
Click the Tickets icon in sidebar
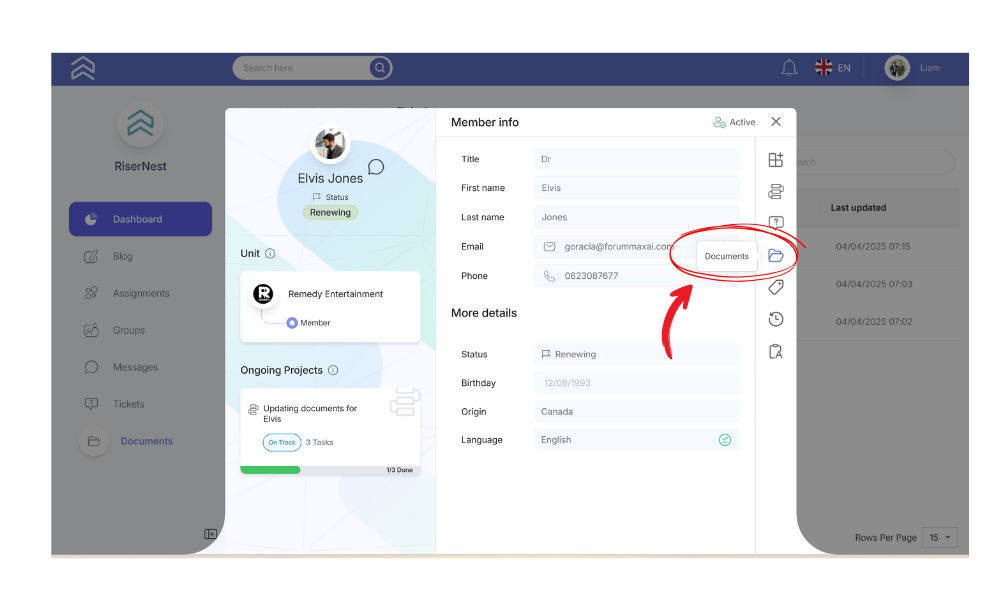click(91, 404)
